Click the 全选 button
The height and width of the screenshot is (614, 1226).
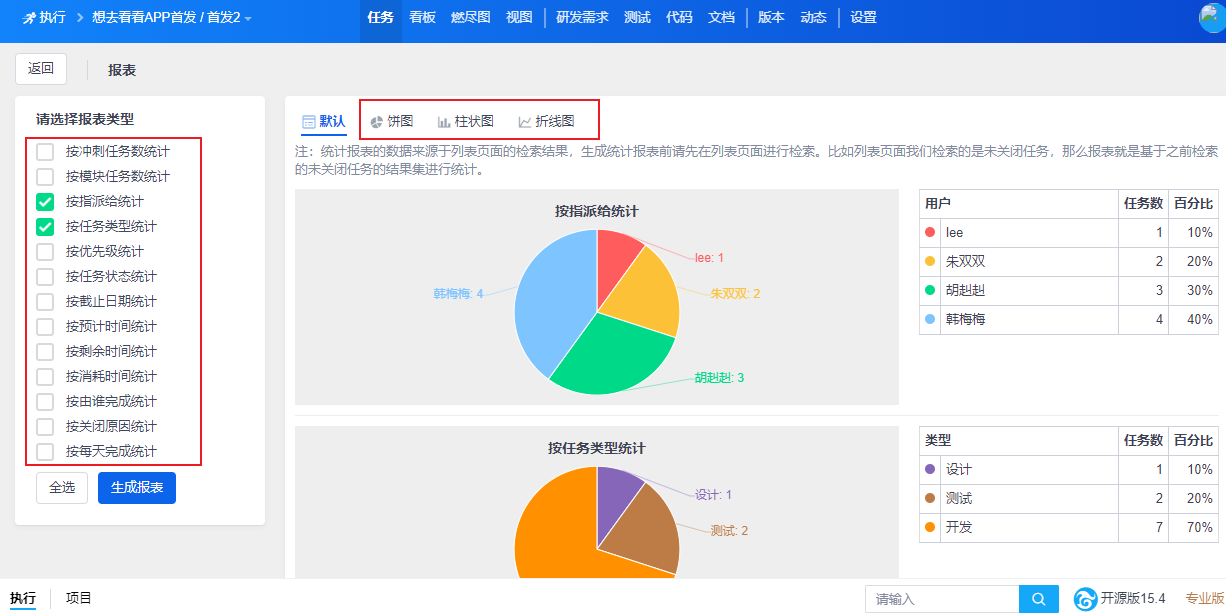coord(62,488)
